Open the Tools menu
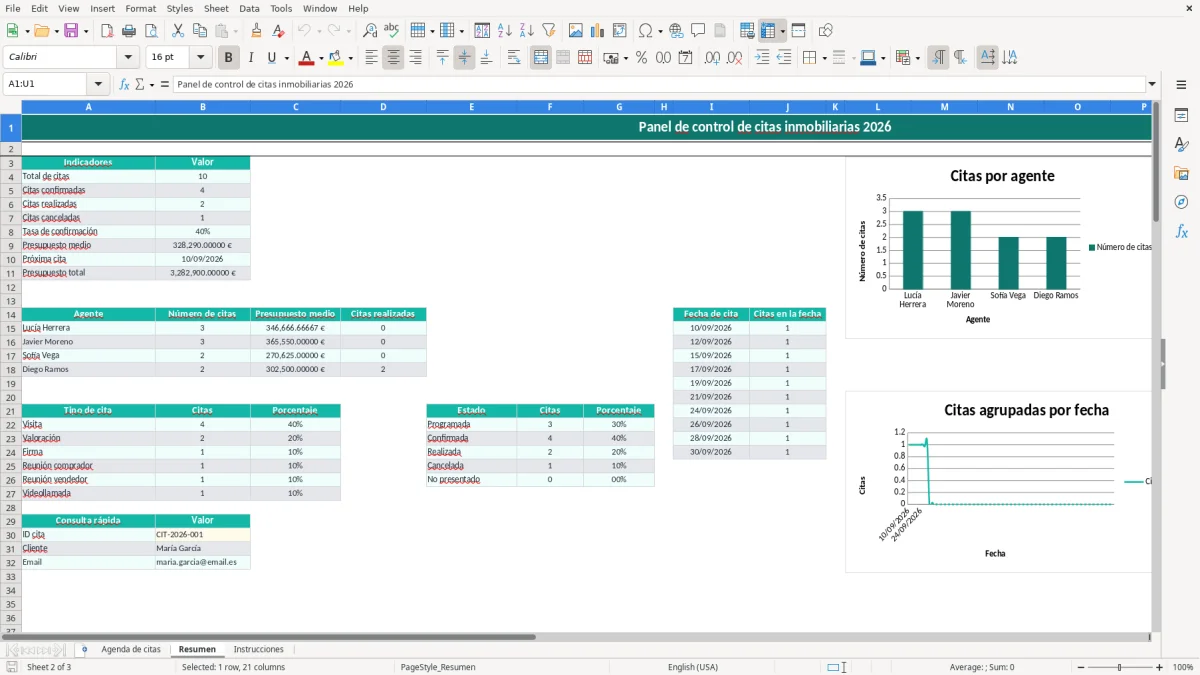Screen dimensions: 1200x675 [x=281, y=8]
